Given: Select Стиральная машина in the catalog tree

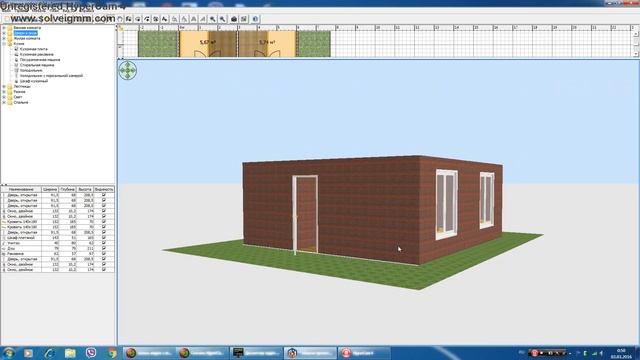Looking at the screenshot, I should tap(37, 65).
